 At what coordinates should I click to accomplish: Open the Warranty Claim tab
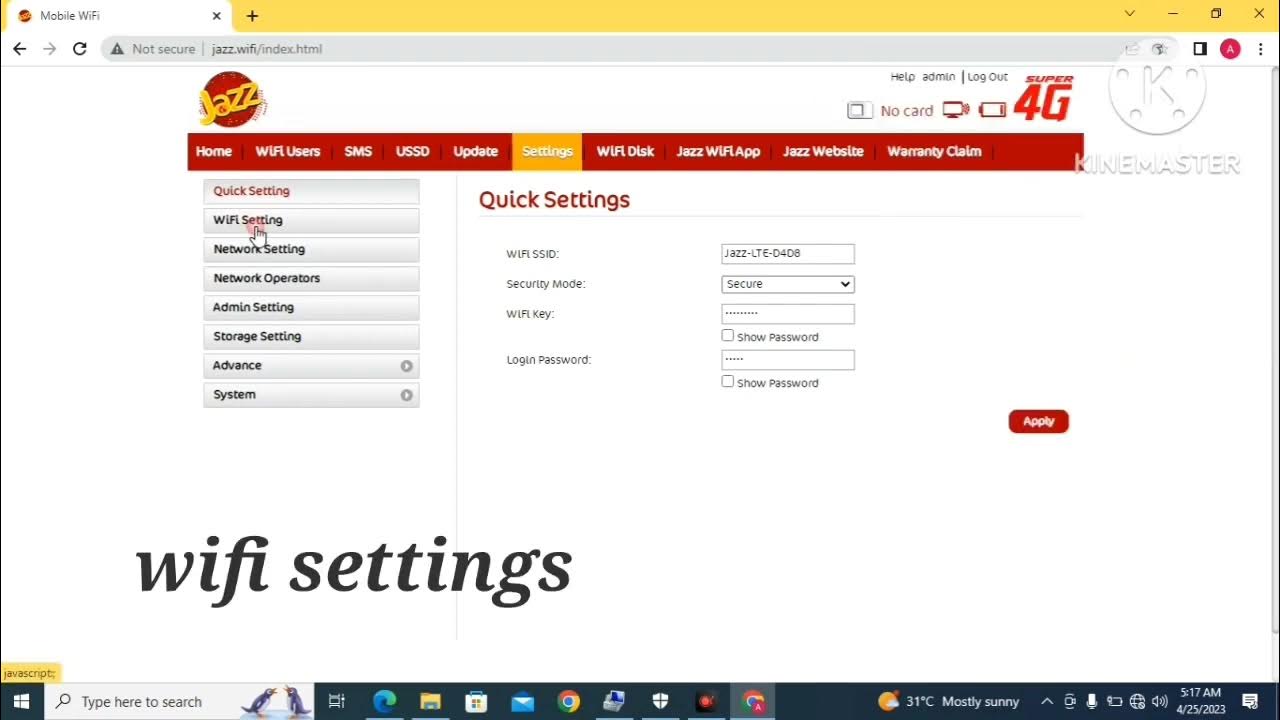(x=934, y=151)
